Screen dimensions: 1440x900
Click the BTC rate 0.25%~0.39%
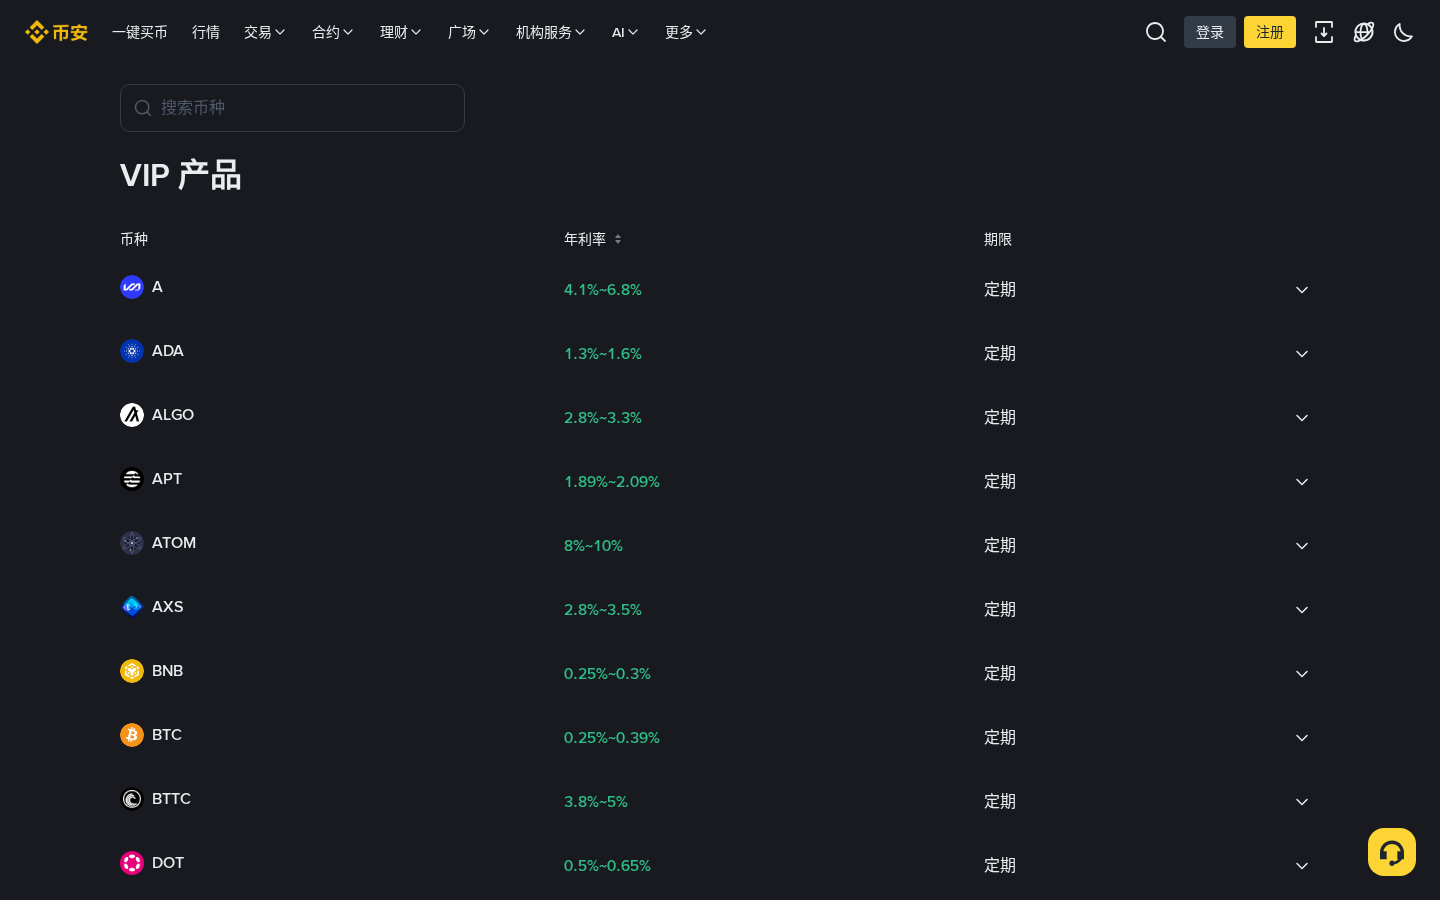(612, 738)
